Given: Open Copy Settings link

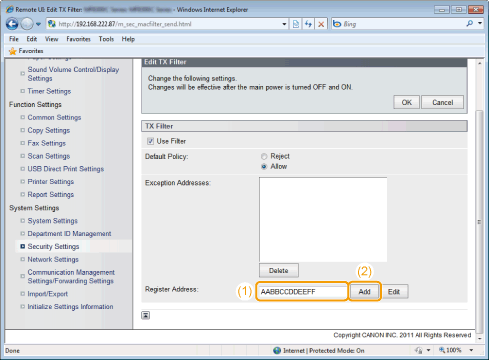Looking at the screenshot, I should pyautogui.click(x=49, y=130).
